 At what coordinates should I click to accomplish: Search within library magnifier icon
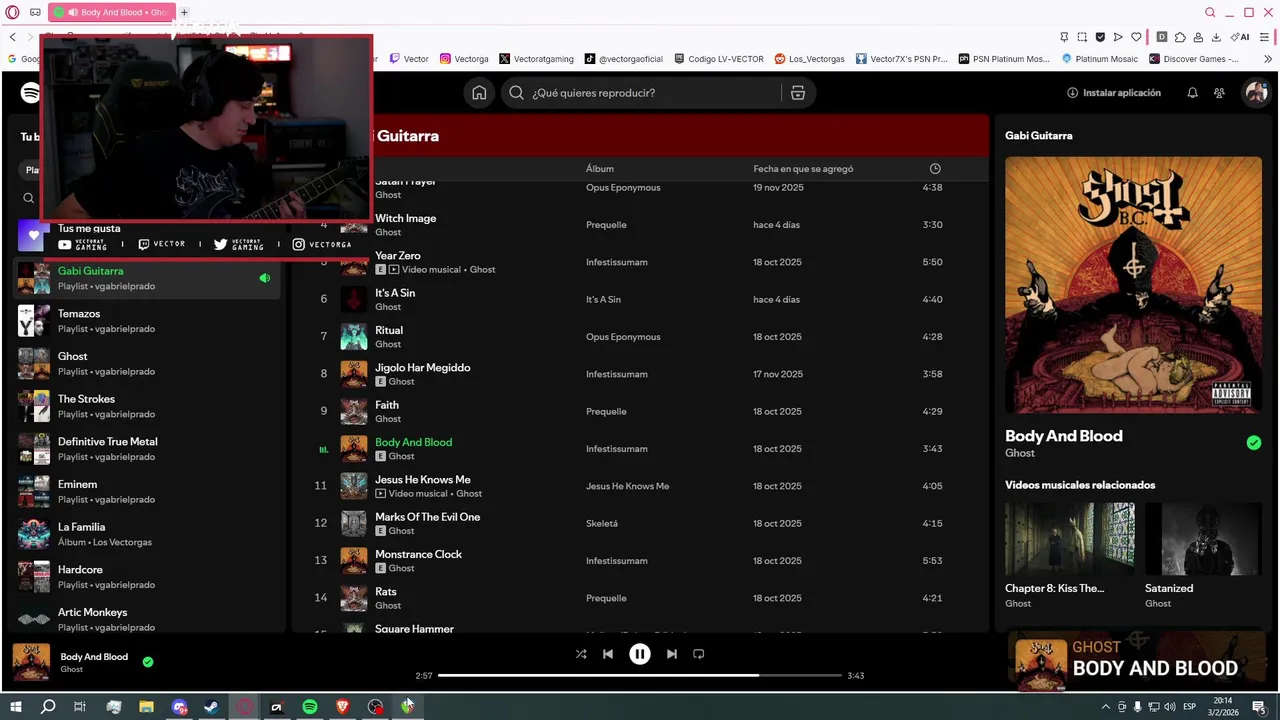tap(28, 198)
